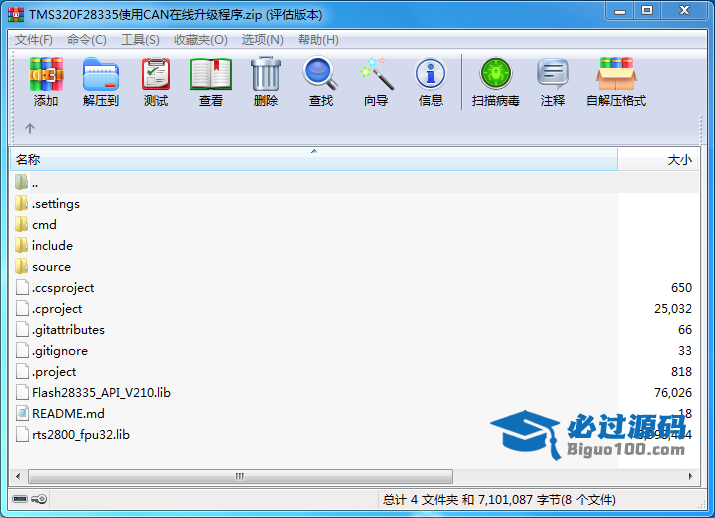
Task: Click the 测试 (Test) toolbar icon
Action: coord(156,74)
